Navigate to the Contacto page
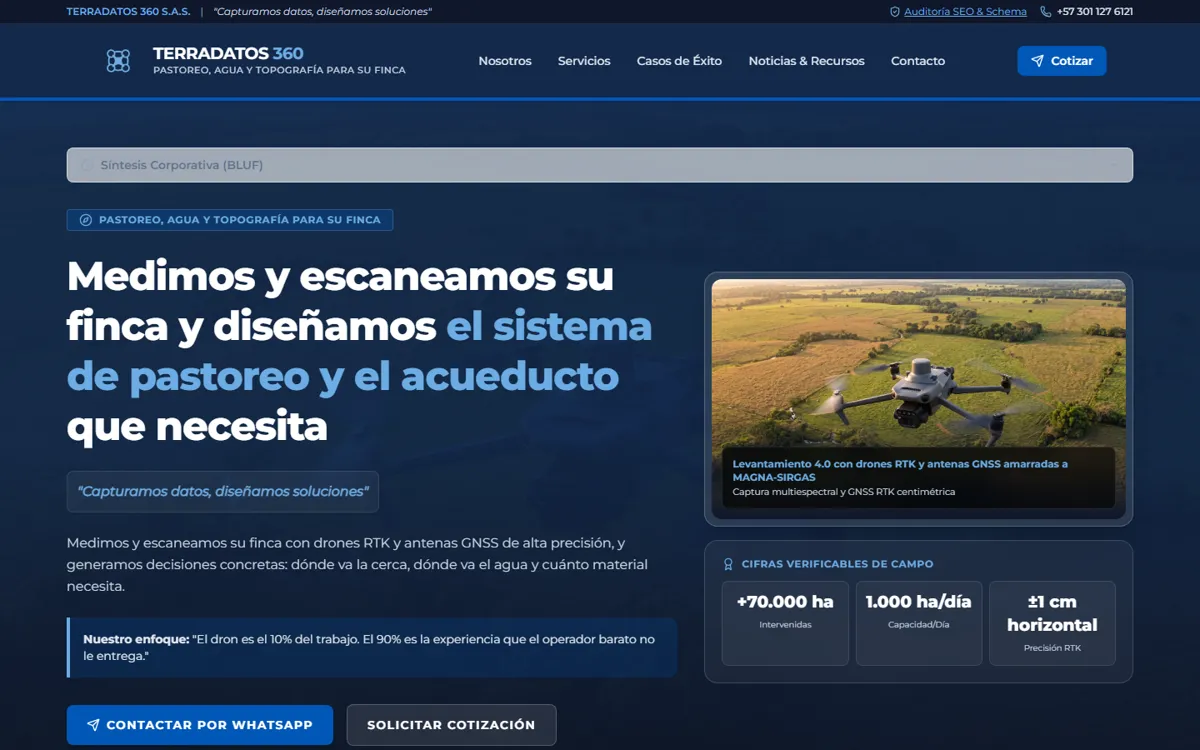This screenshot has width=1200, height=750. coord(918,61)
